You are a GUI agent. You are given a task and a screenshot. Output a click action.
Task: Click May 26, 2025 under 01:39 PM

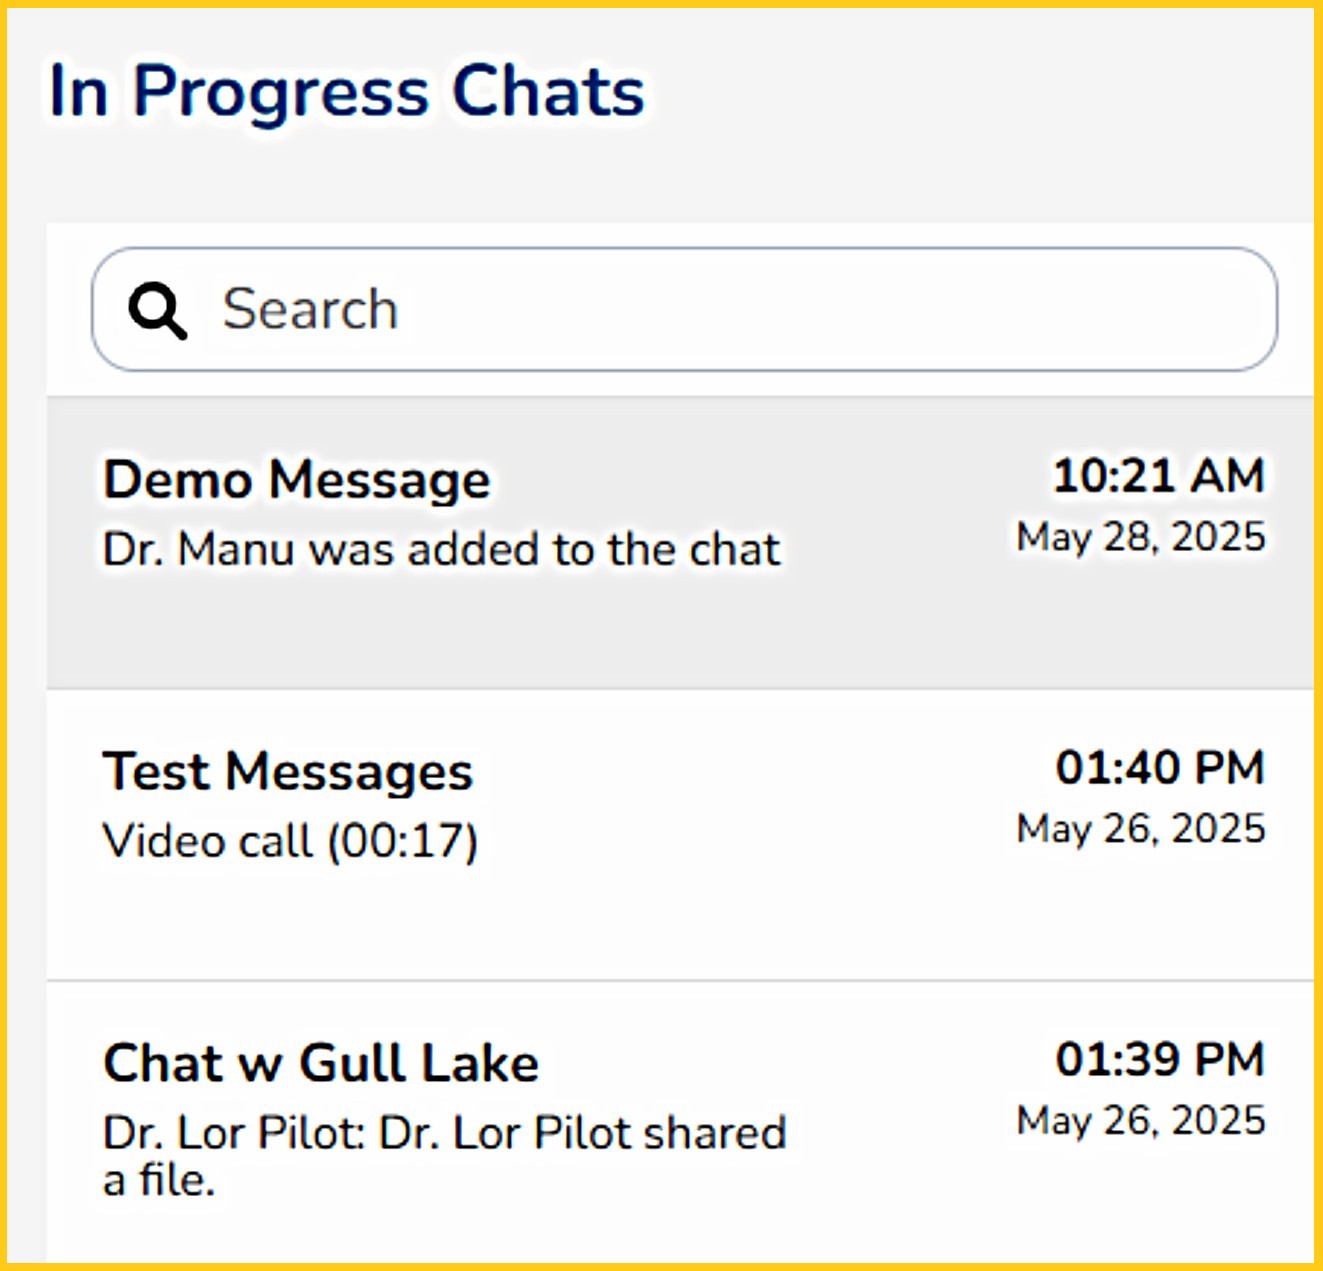pyautogui.click(x=1141, y=1121)
